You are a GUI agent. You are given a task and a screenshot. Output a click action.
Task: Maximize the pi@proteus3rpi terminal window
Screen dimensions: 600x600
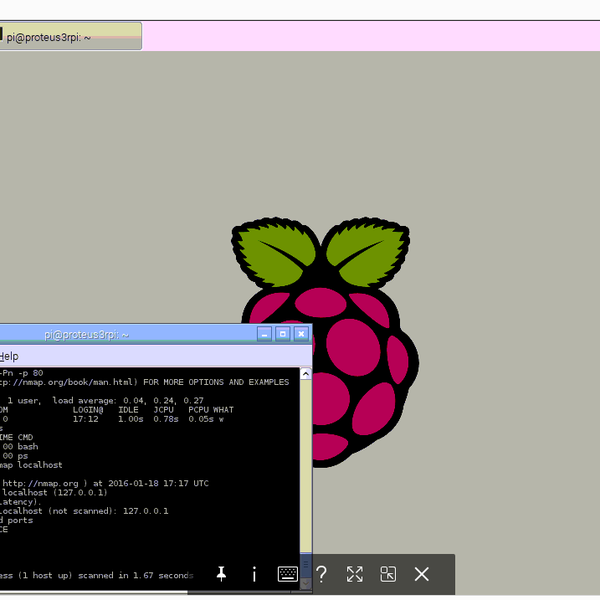click(x=282, y=334)
